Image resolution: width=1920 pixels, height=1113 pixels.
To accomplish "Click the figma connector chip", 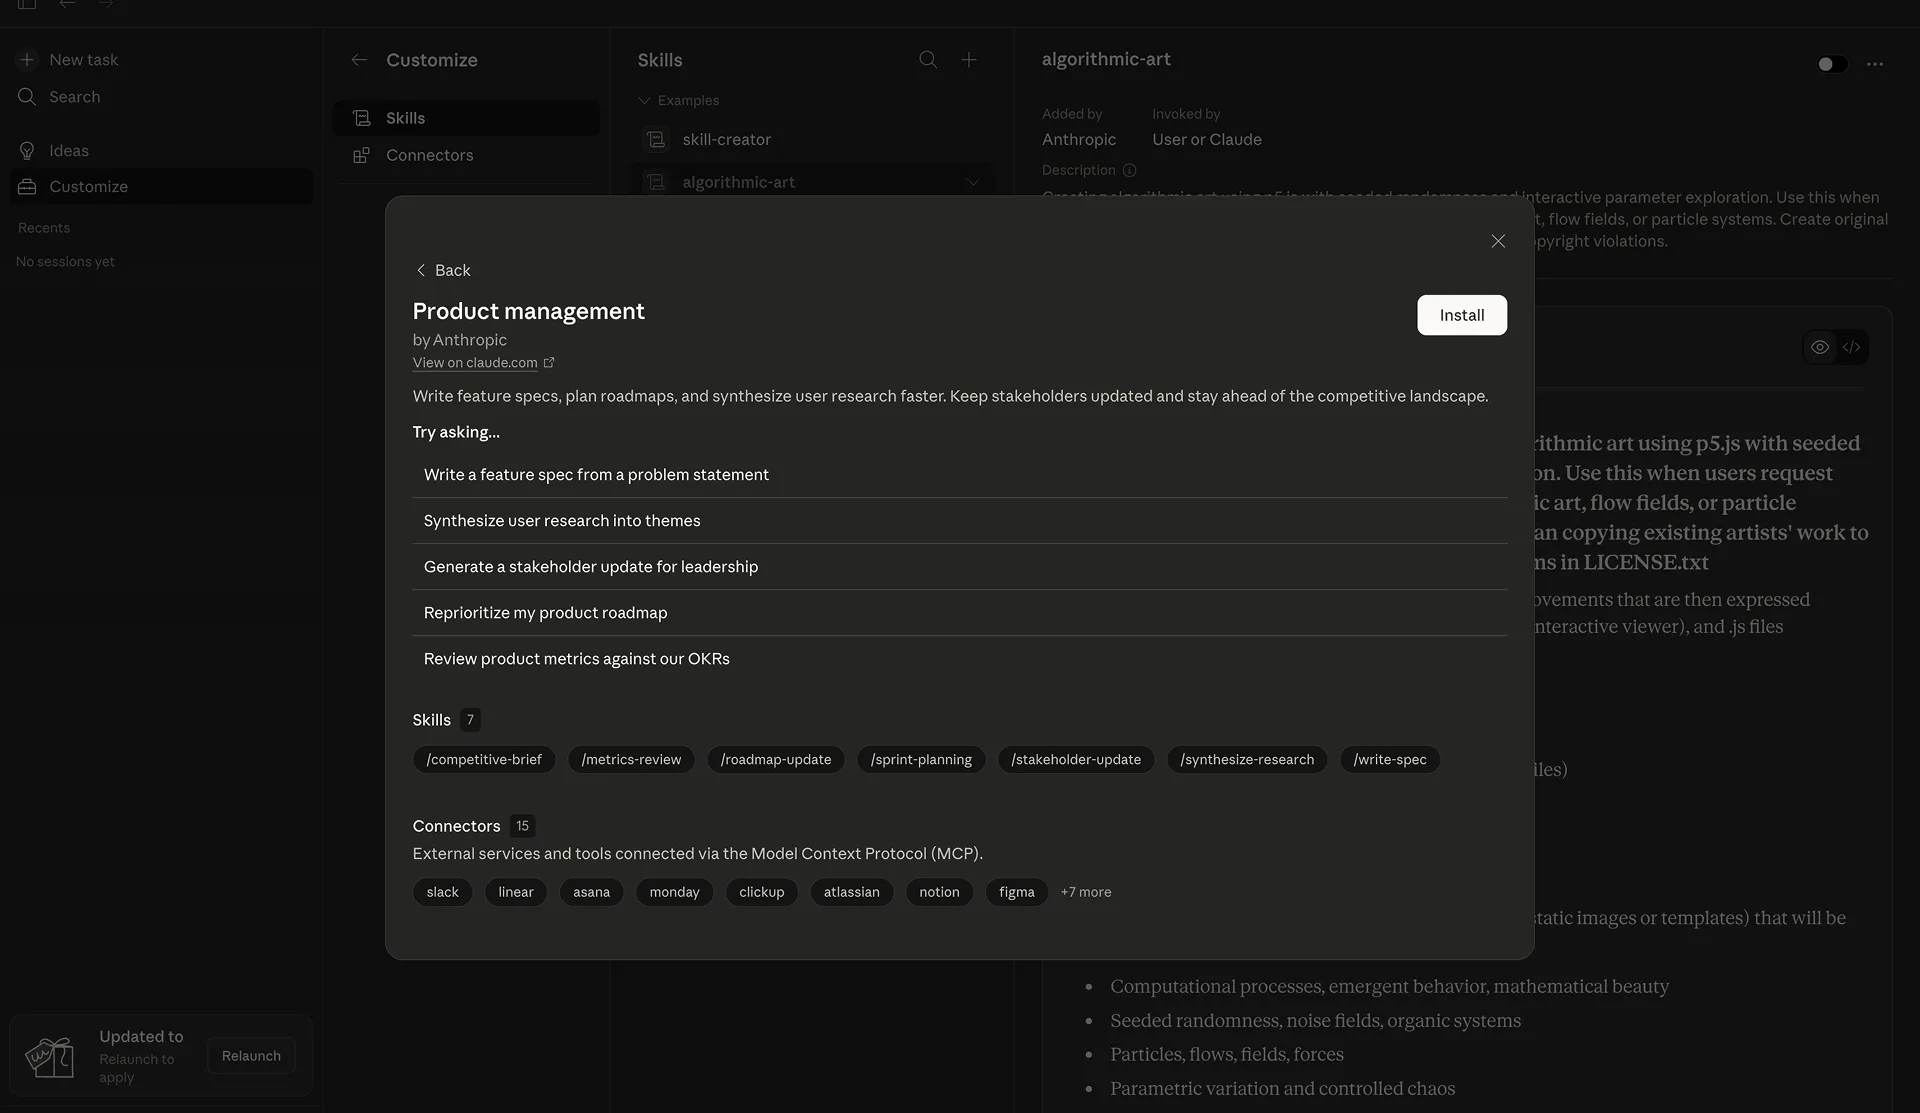I will (1017, 892).
